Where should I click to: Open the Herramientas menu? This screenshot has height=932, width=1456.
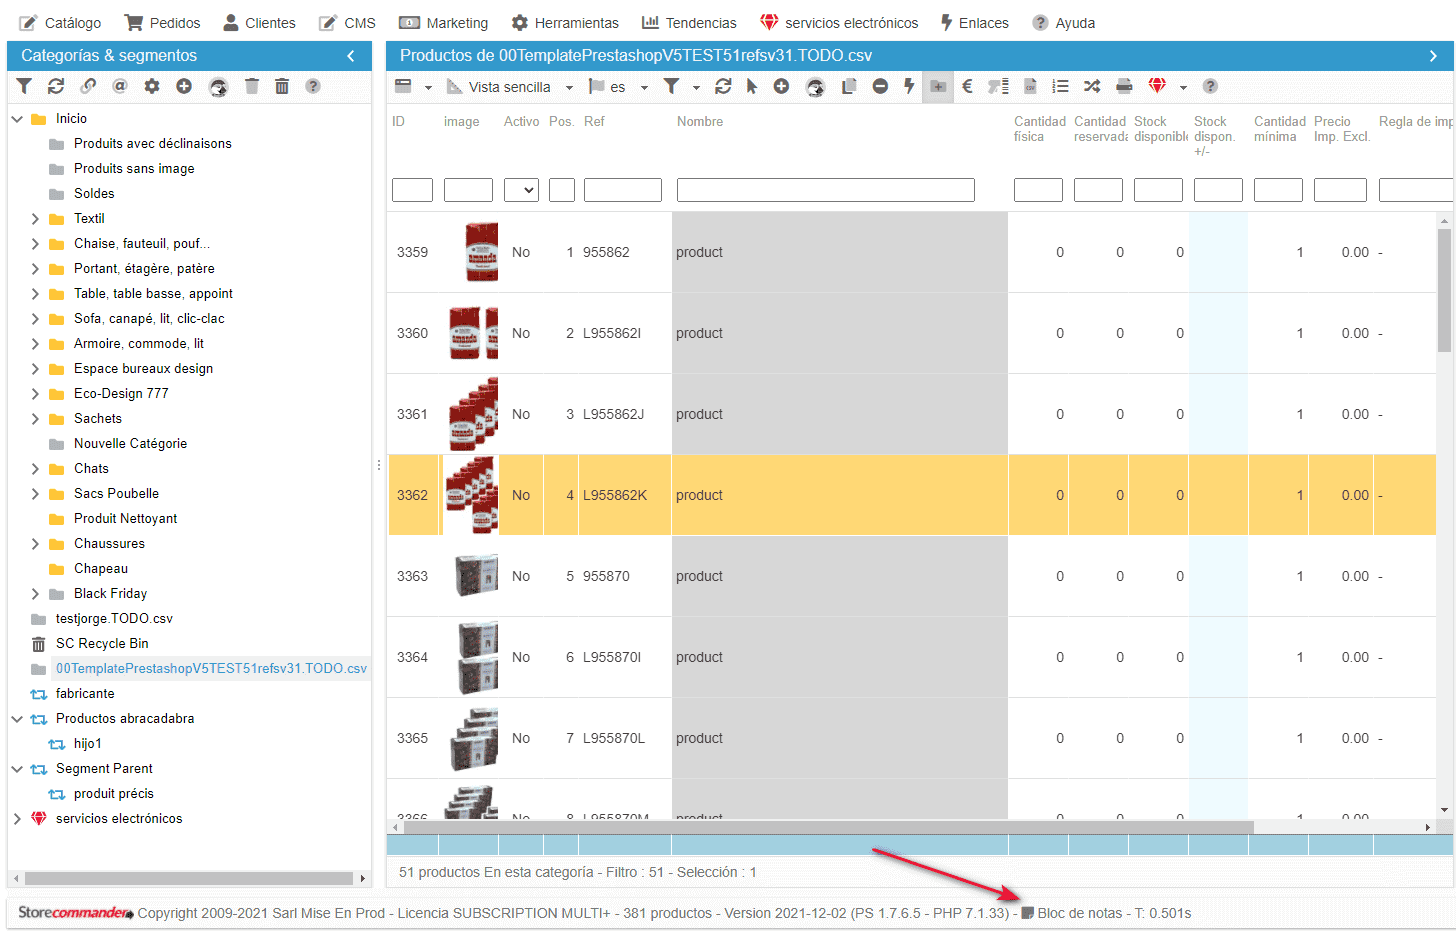(565, 23)
